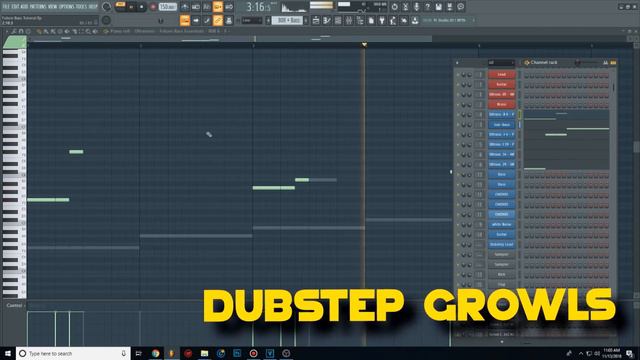
Task: Open the piano roll wrench Tools icon
Action: click(x=14, y=31)
